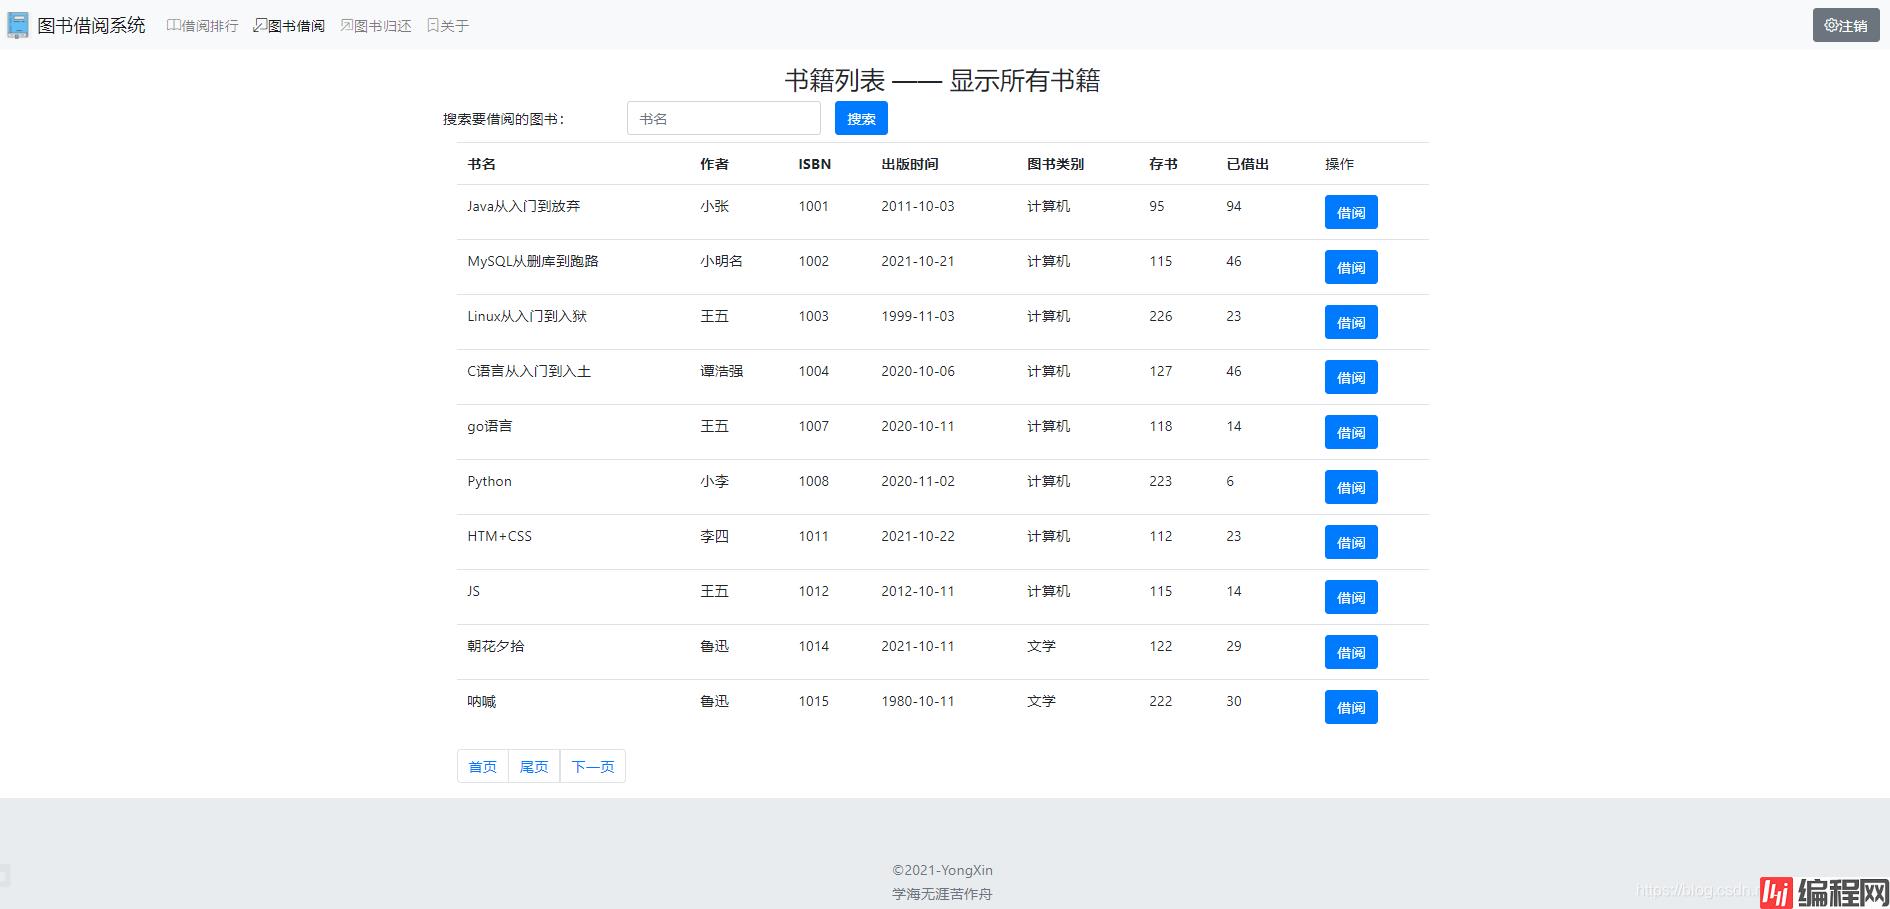Click date 2011-10-03 cell
Screen dimensions: 1890x909
click(918, 206)
